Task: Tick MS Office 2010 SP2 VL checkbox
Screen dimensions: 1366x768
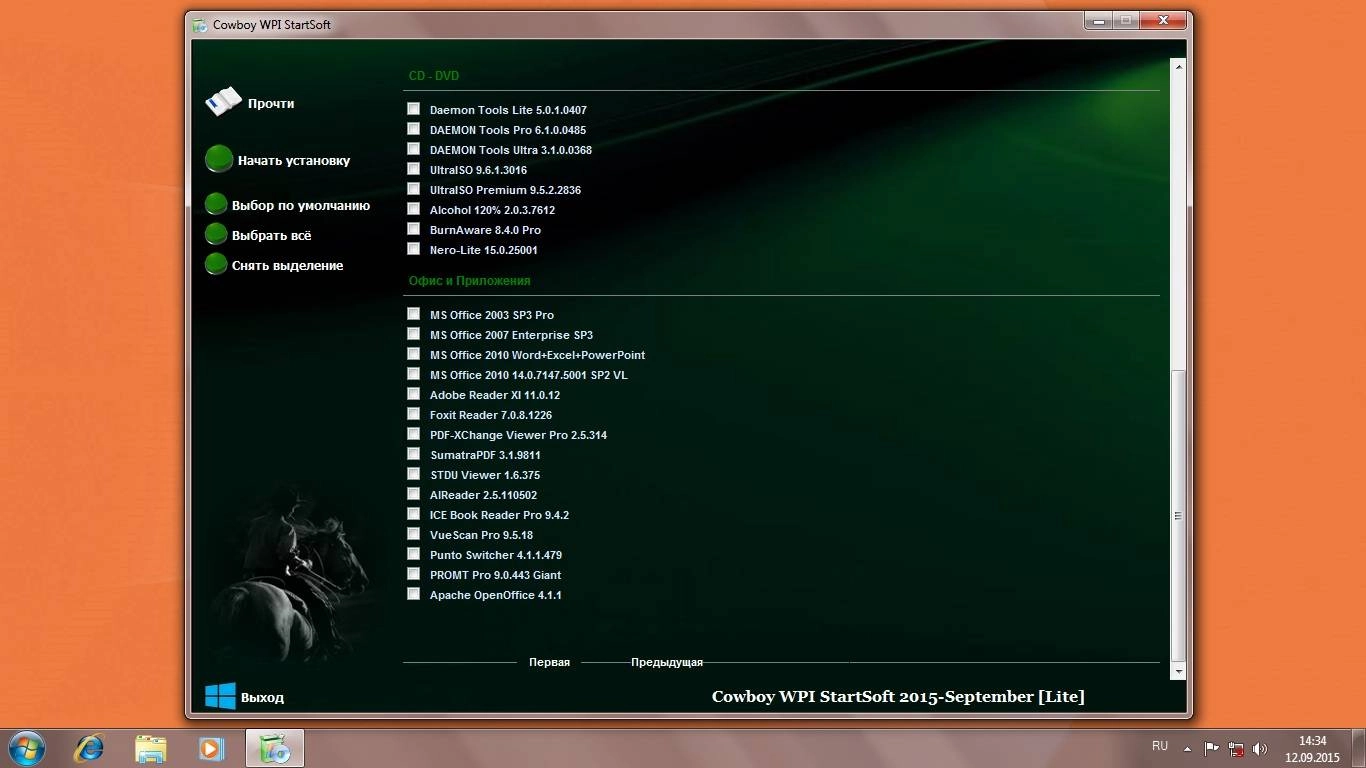Action: [413, 374]
